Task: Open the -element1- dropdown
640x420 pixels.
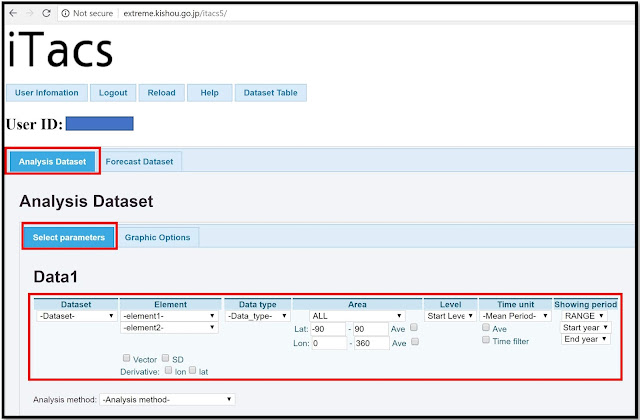Action: point(169,316)
